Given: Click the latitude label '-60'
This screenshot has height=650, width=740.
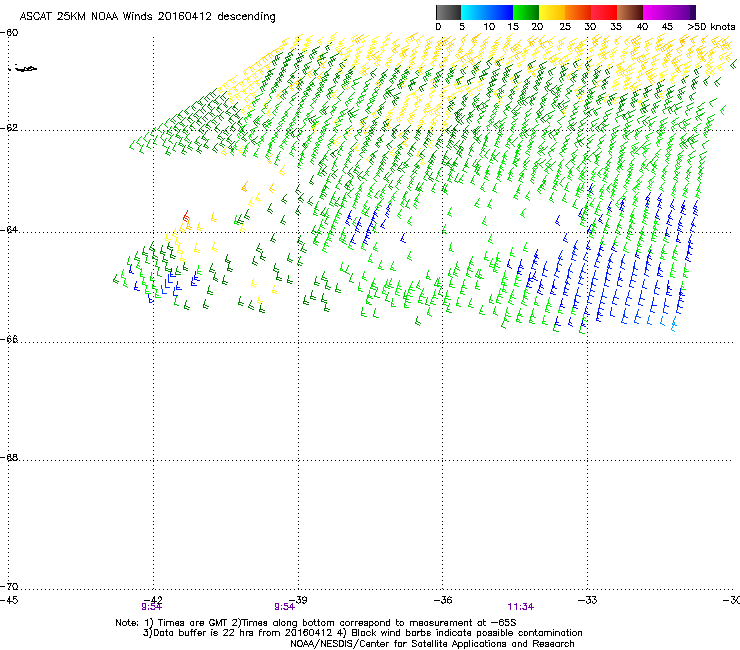Looking at the screenshot, I should click(x=9, y=33).
